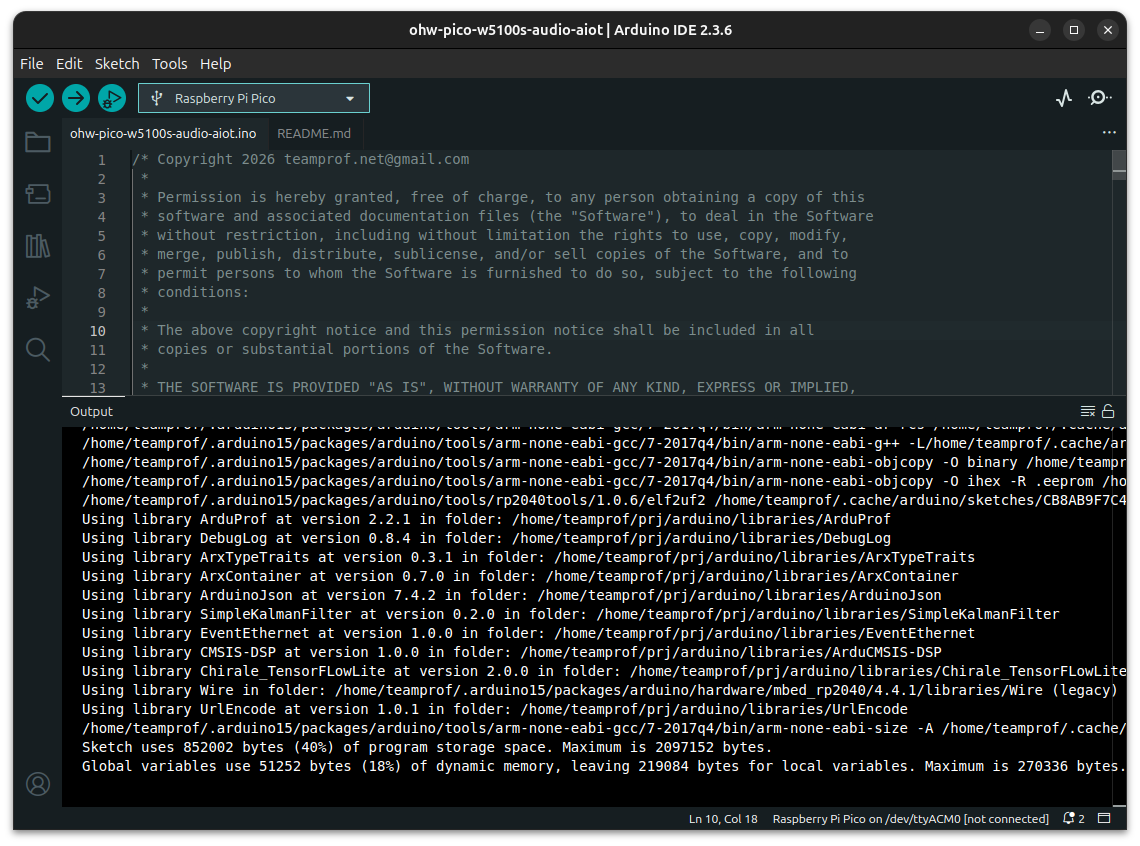This screenshot has height=846, width=1140.
Task: Open the Boards Manager sidebar panel
Action: pos(38,194)
